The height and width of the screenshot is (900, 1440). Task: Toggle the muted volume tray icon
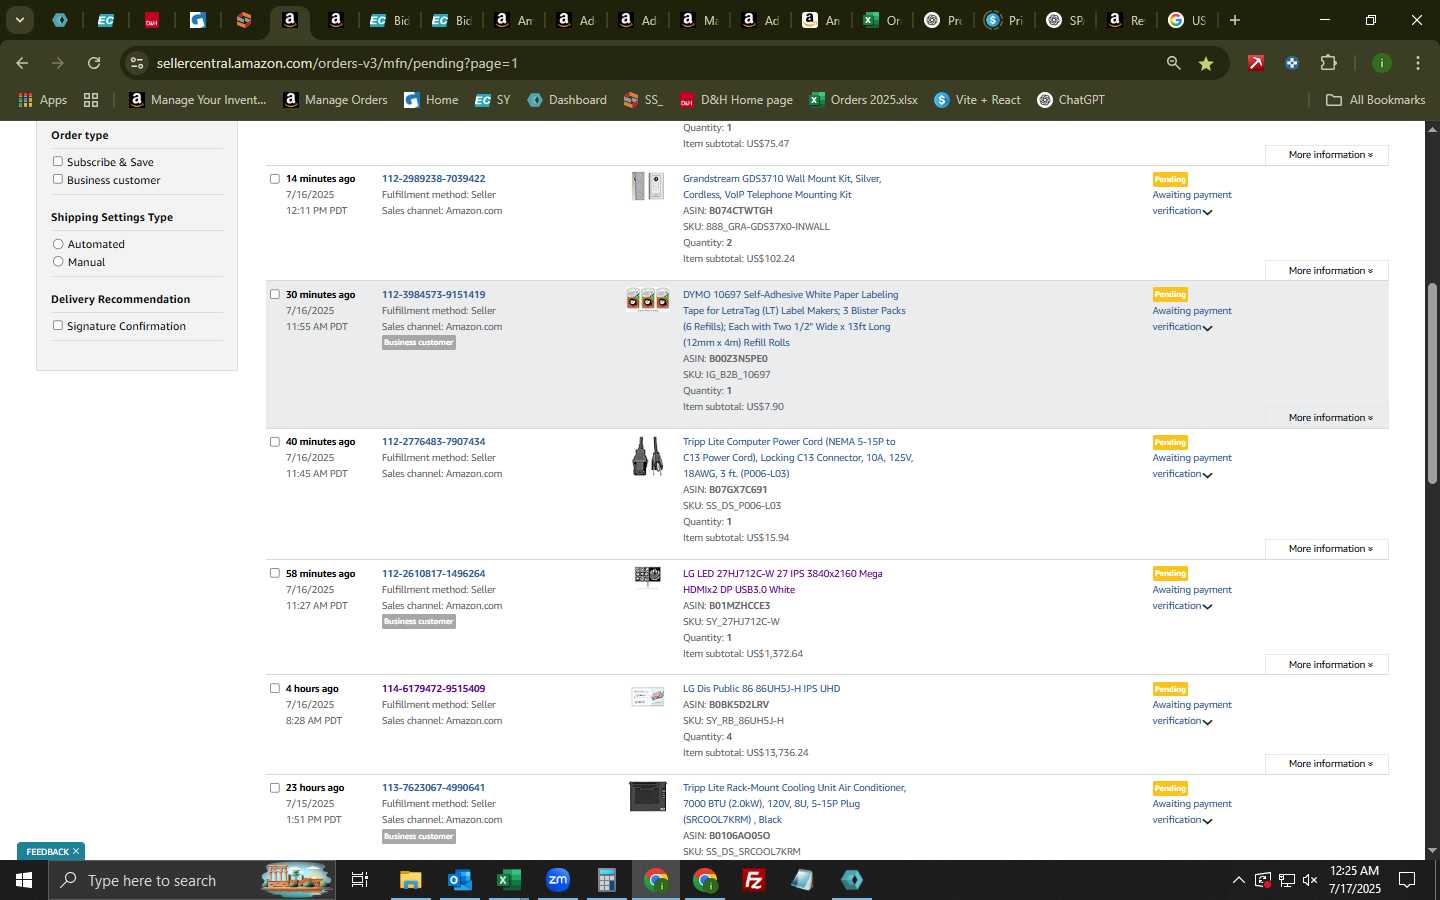pos(1310,880)
